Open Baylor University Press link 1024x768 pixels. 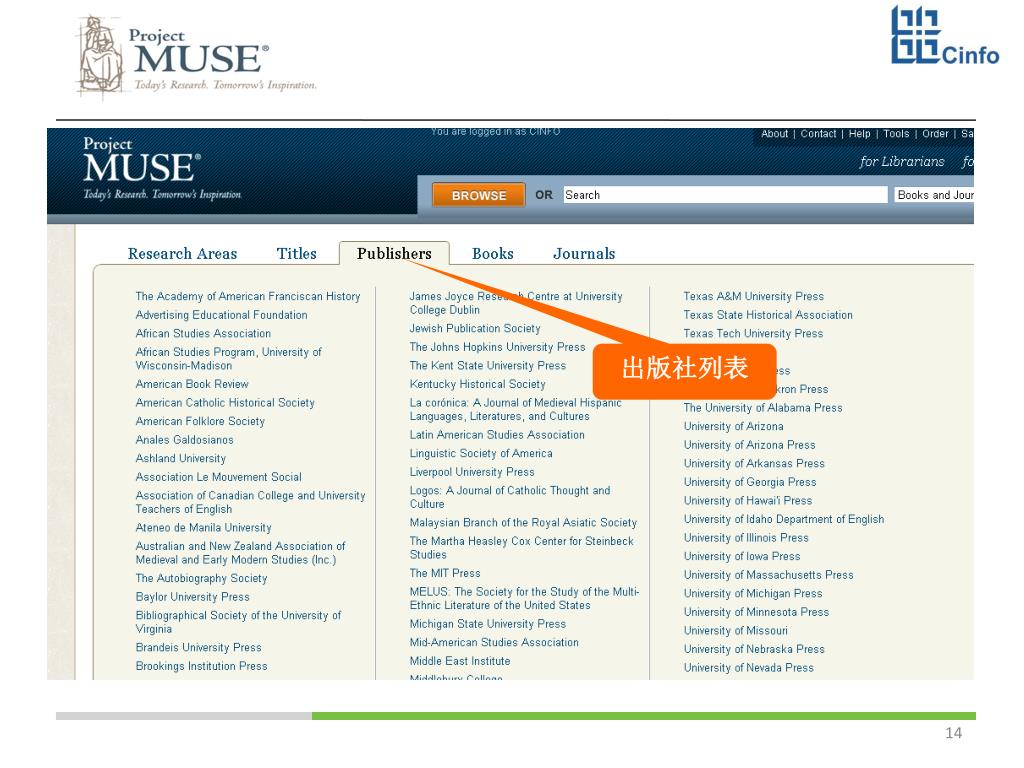click(x=192, y=597)
